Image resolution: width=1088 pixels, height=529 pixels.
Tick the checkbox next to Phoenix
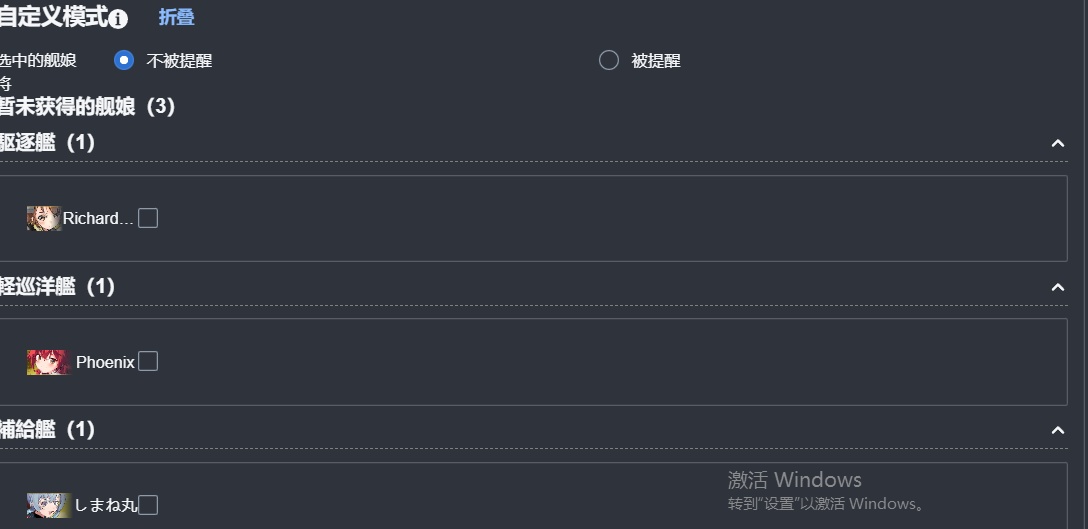[148, 361]
